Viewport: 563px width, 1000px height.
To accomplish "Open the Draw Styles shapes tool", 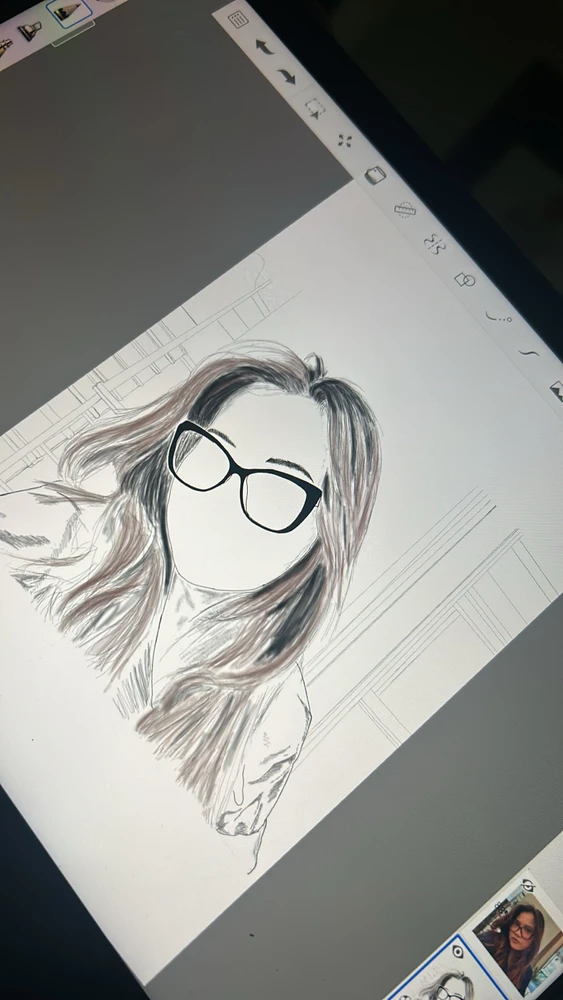I will pyautogui.click(x=465, y=279).
